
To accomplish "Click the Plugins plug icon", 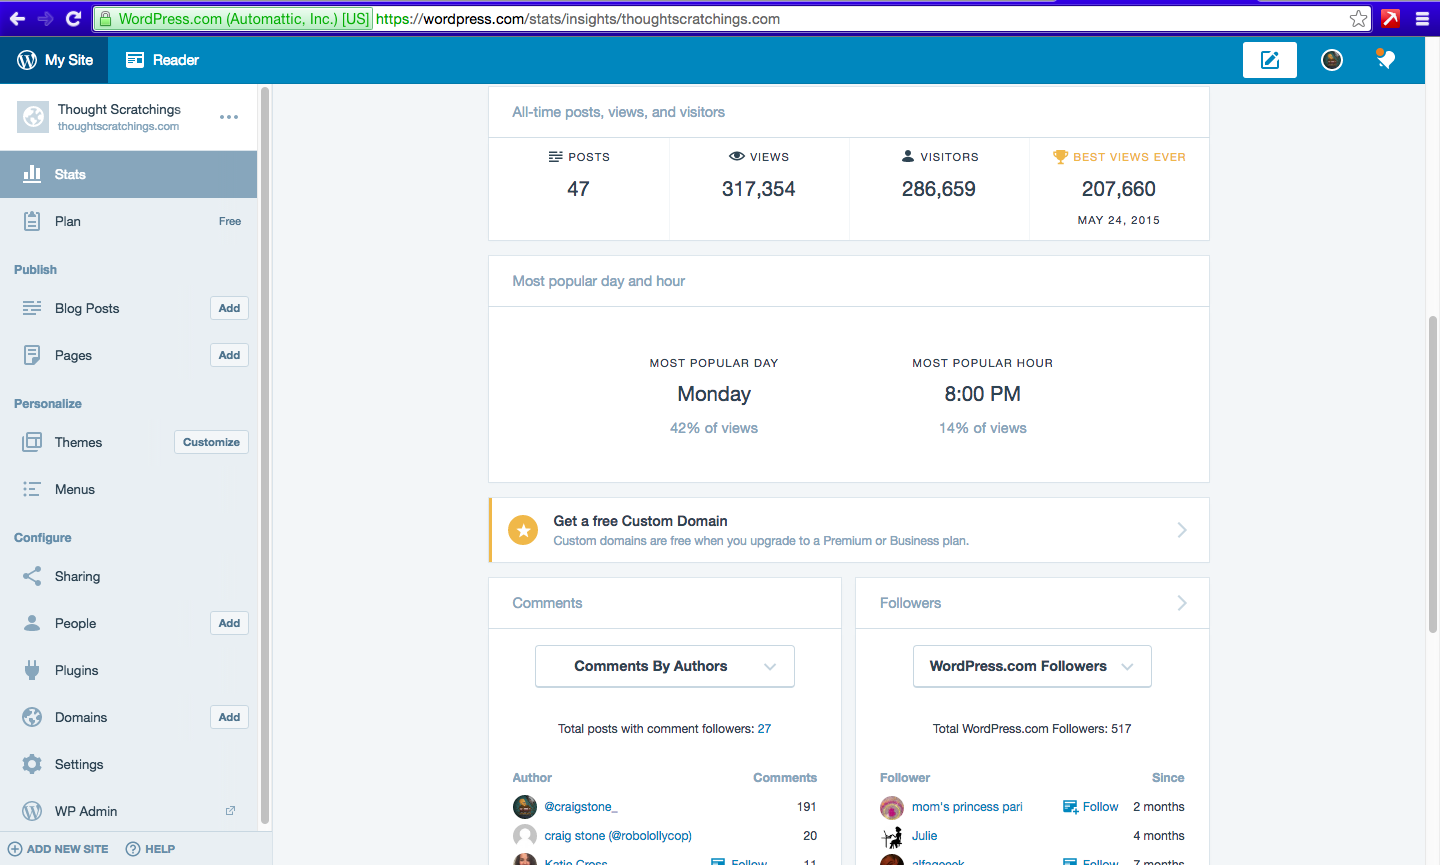I will click(x=32, y=670).
